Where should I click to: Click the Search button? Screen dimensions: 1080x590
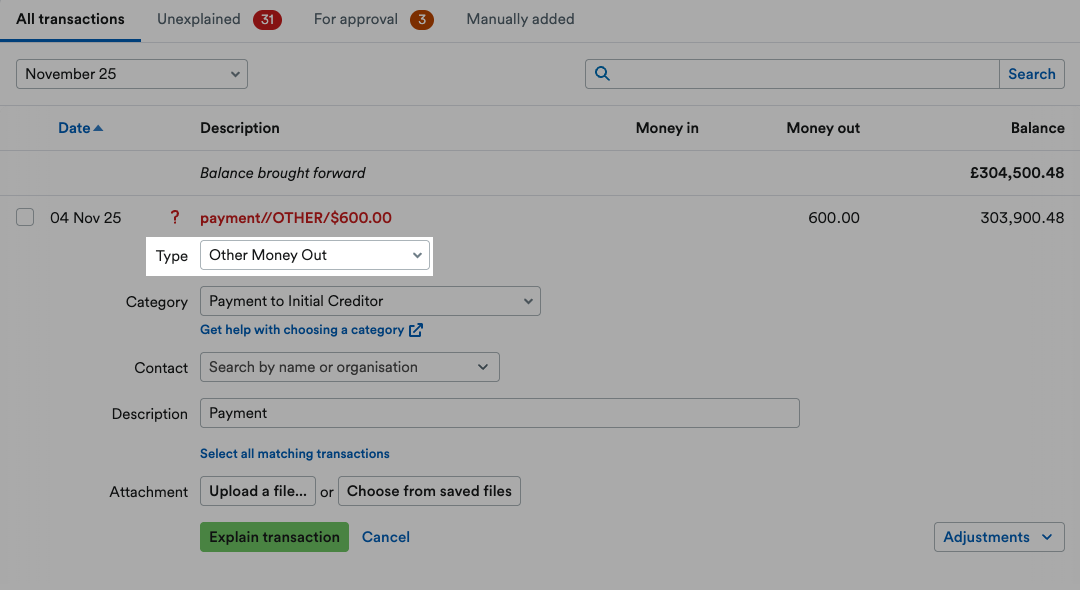coord(1031,74)
